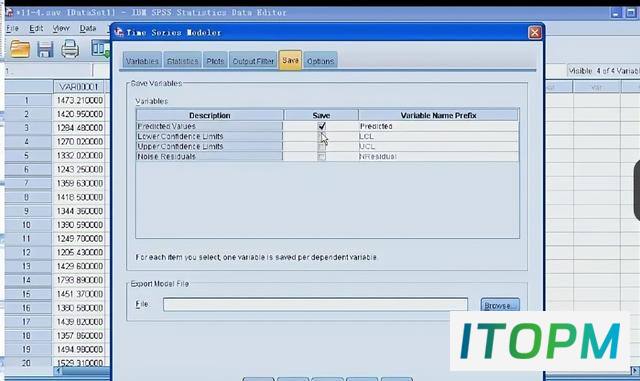Open the Edit menu
Screen dimensions: 640x381
click(x=36, y=28)
